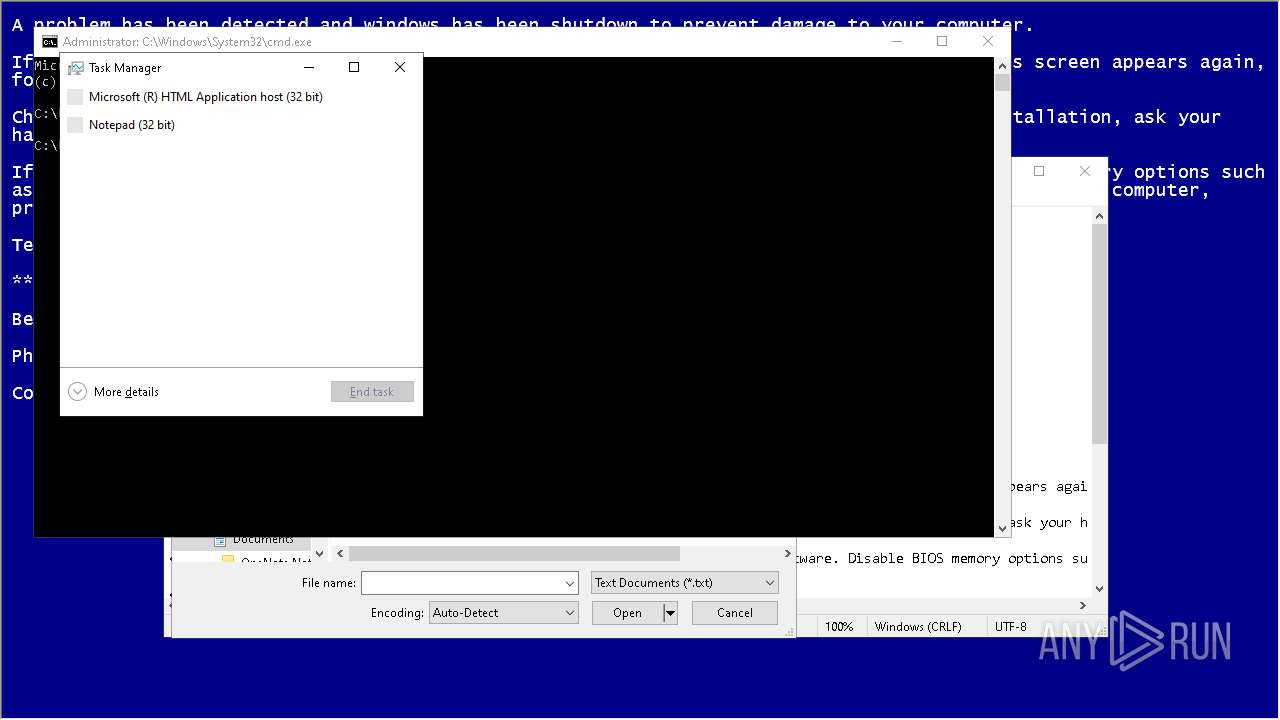Screen dimensions: 1280x720
Task: Click the Open dialog resize grip
Action: 789,631
